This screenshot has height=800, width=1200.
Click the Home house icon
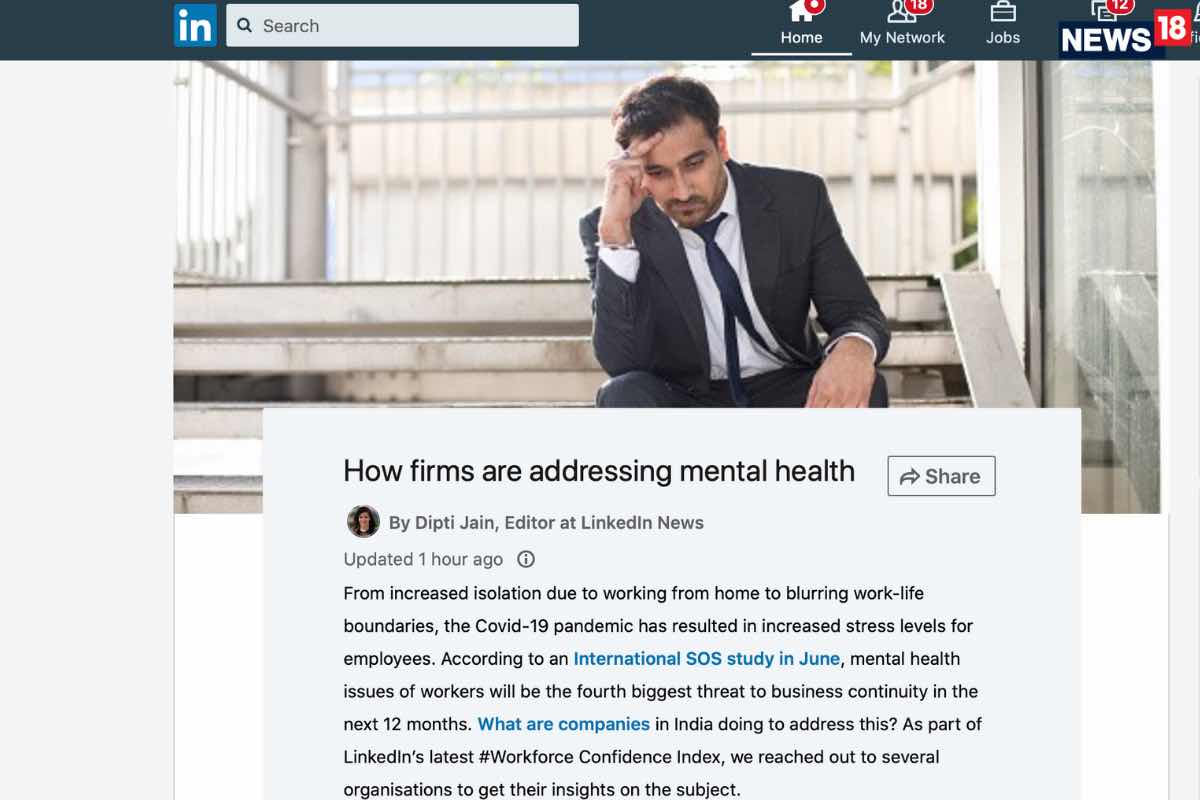pyautogui.click(x=802, y=11)
